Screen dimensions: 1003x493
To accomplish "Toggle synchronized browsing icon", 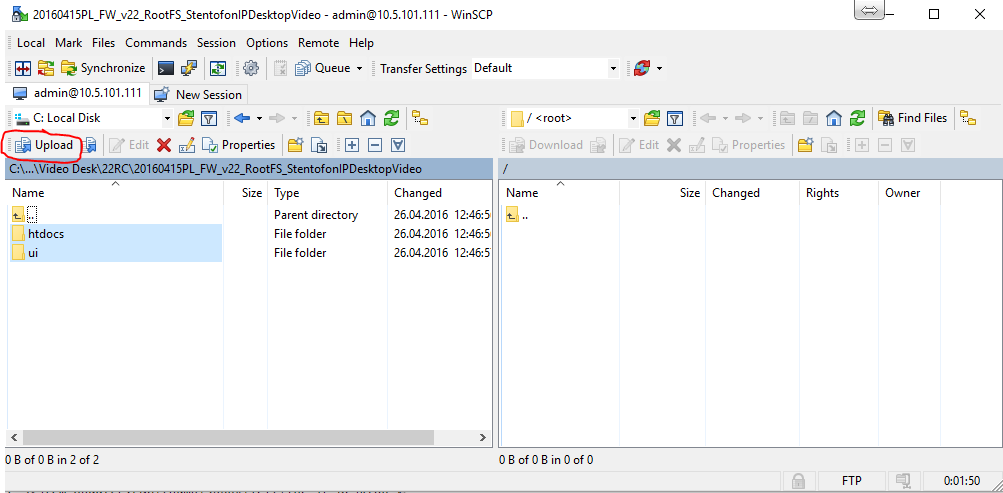I will click(219, 68).
